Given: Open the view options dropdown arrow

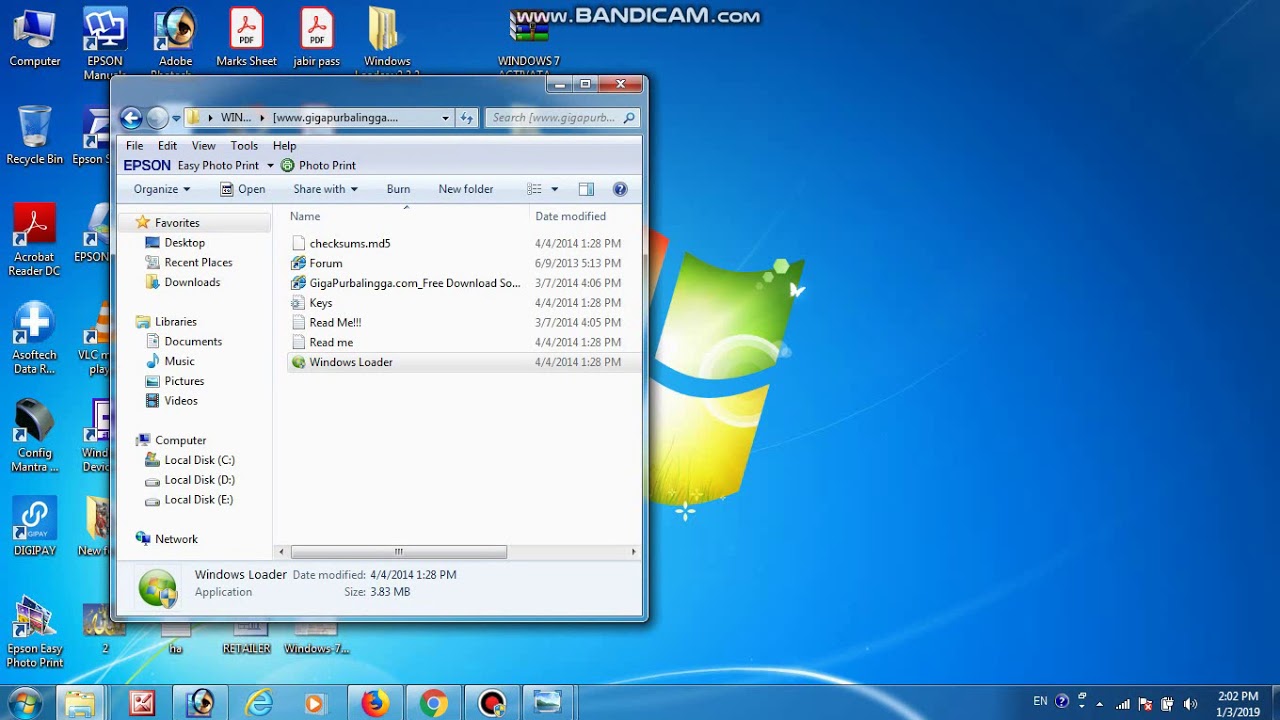Looking at the screenshot, I should (554, 189).
